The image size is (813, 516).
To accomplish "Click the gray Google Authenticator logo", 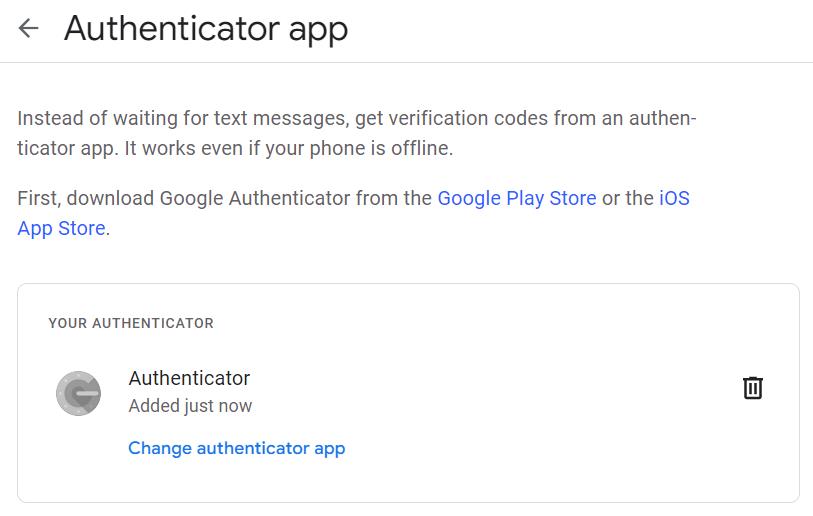I will (x=78, y=393).
